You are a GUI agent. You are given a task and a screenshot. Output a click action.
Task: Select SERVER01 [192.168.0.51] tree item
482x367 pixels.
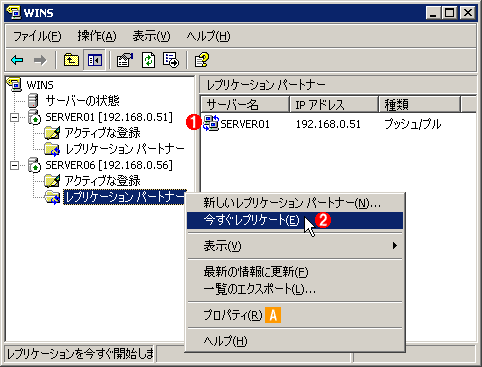(x=109, y=117)
